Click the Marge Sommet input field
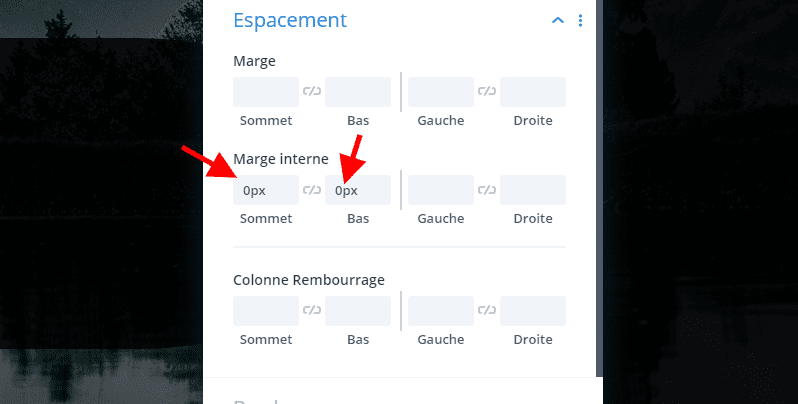798x404 pixels. coord(266,92)
